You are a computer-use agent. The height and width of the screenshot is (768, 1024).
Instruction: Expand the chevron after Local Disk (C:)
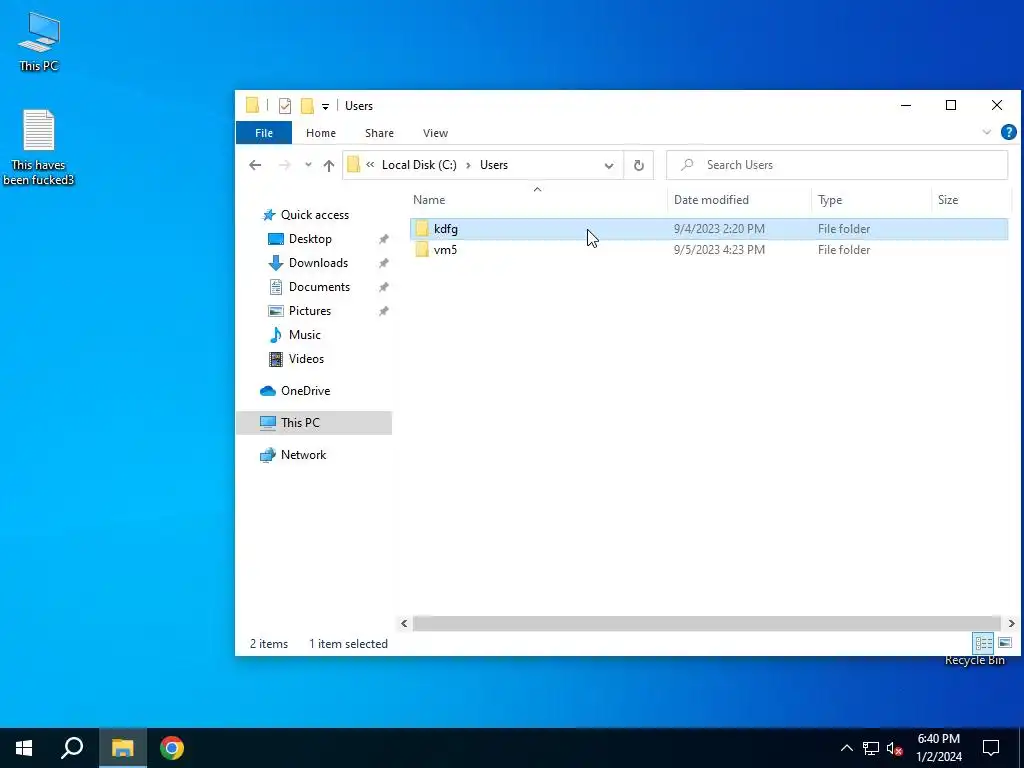point(468,165)
